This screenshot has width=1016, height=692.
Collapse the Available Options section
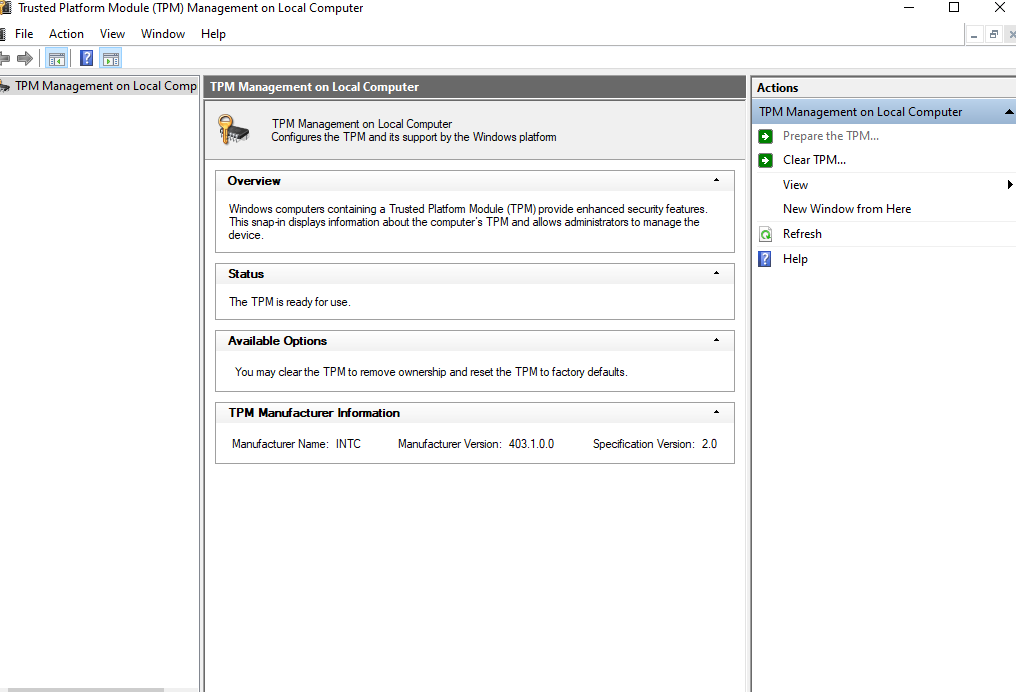[716, 340]
